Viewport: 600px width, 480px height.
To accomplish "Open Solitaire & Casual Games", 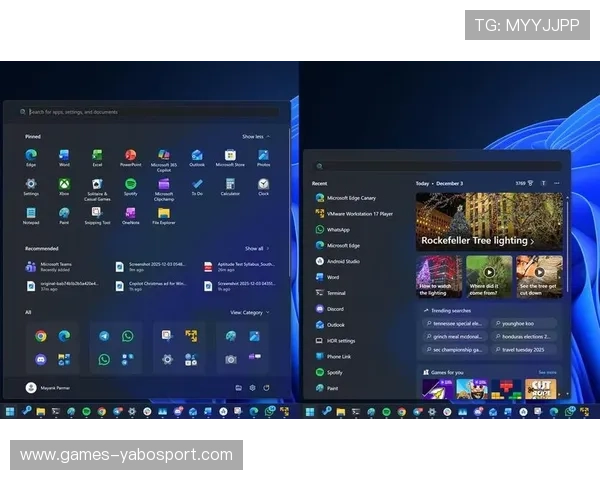I will (97, 189).
